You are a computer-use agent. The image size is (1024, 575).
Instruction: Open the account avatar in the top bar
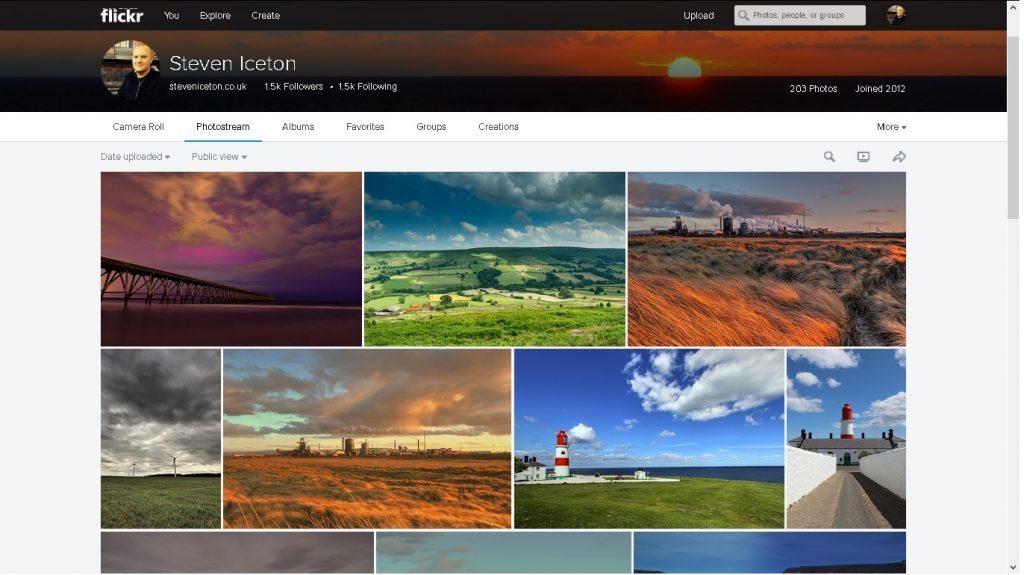point(895,15)
